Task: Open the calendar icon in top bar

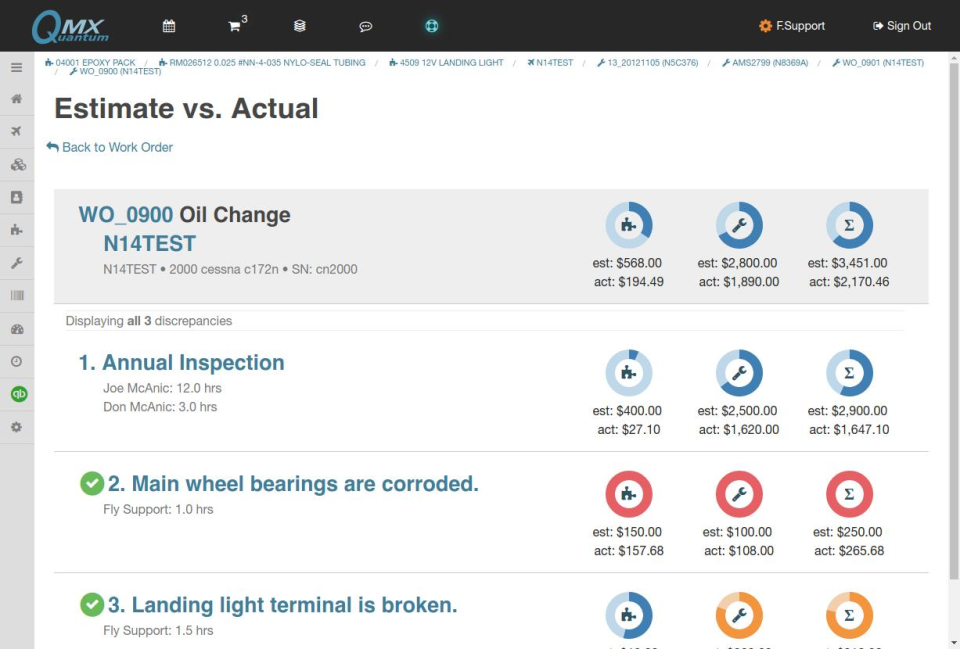Action: pyautogui.click(x=169, y=26)
